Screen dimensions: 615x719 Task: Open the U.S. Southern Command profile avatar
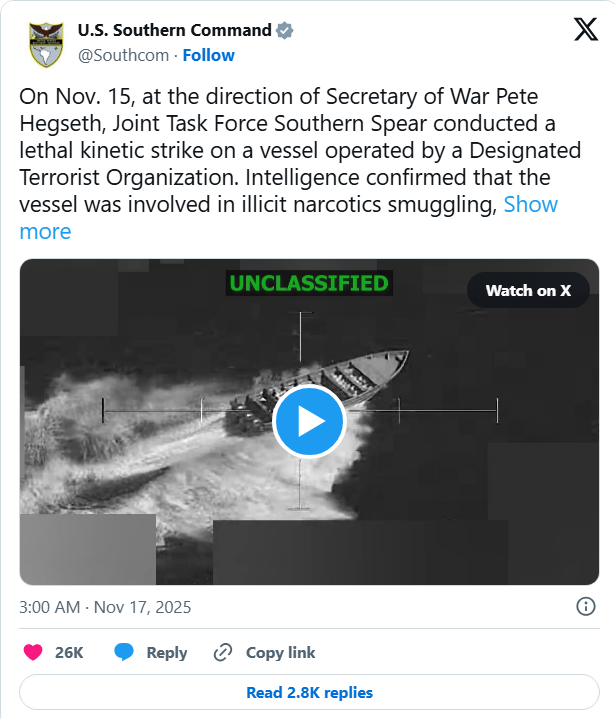coord(43,43)
